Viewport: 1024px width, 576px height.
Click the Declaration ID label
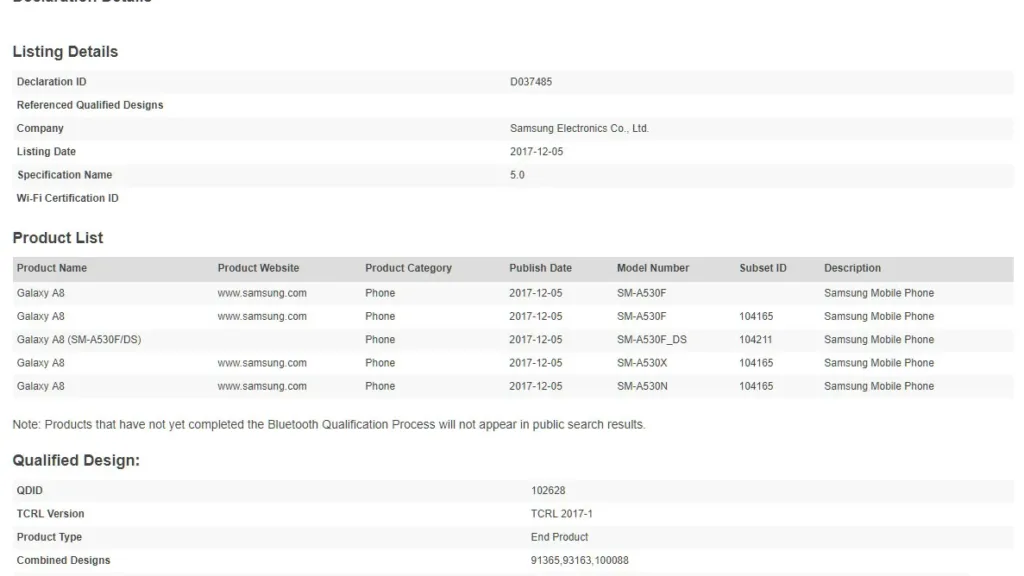pyautogui.click(x=52, y=82)
